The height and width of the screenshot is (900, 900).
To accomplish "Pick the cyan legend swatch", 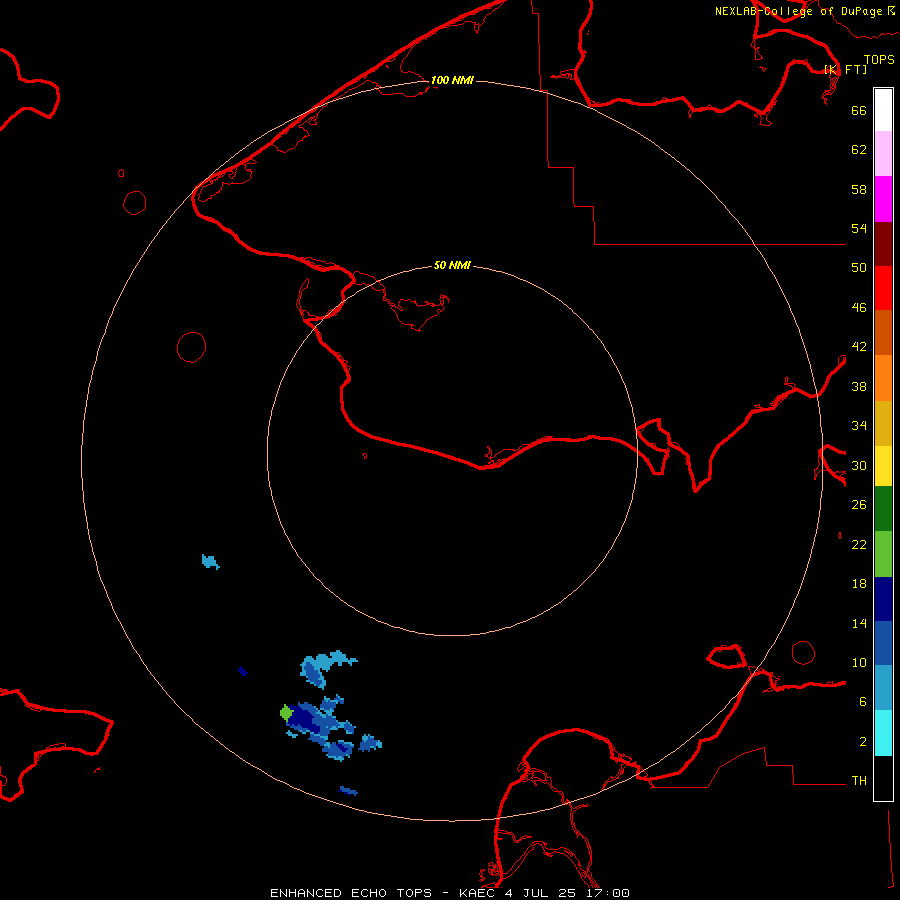I will [x=883, y=733].
